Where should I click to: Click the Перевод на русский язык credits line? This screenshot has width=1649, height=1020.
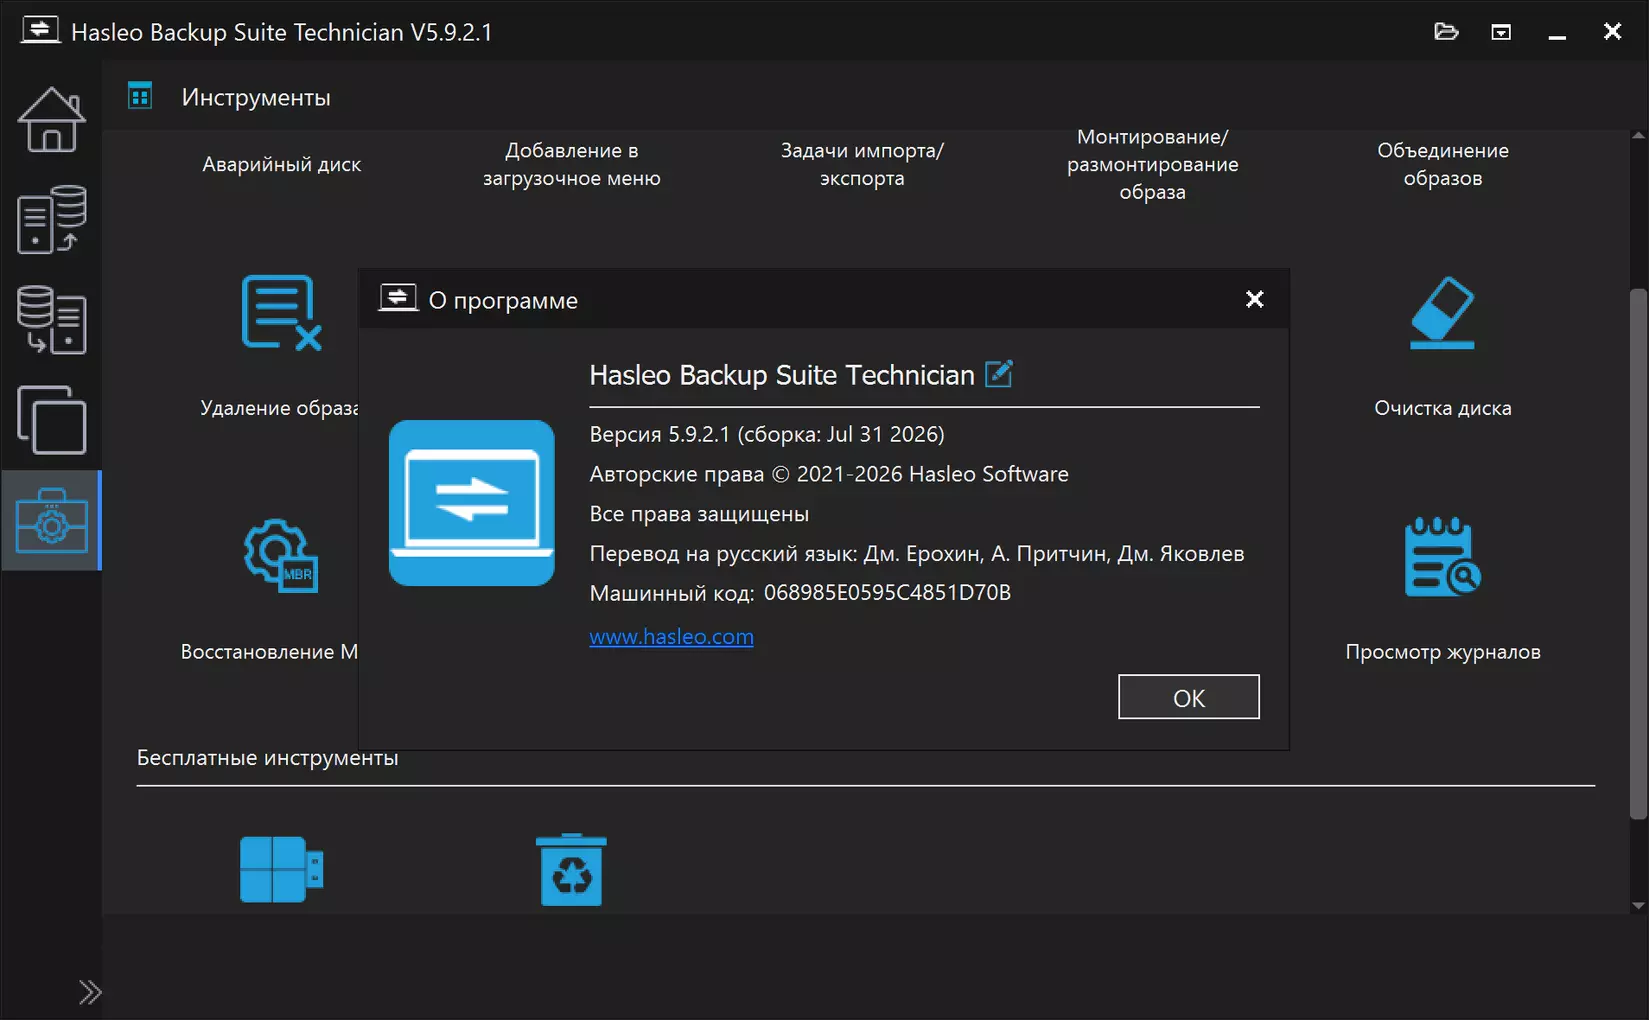click(917, 553)
